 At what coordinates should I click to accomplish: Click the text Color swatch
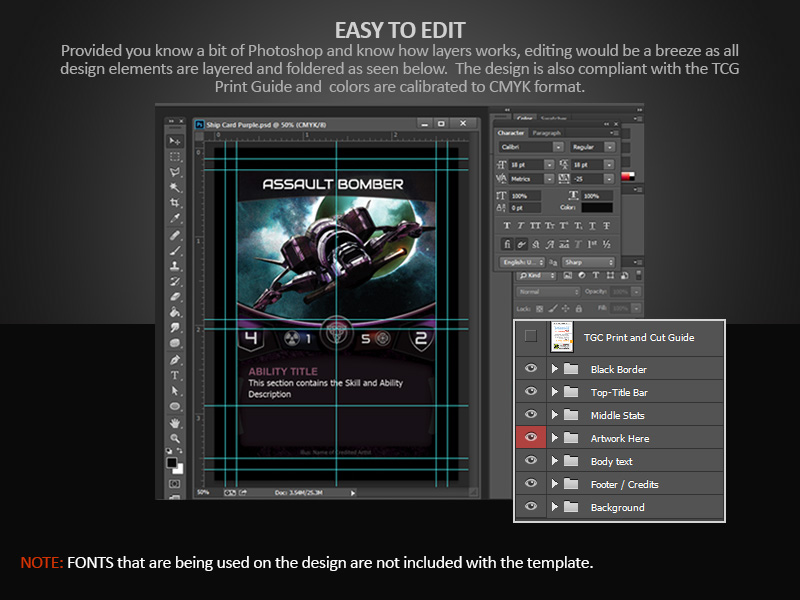click(596, 208)
